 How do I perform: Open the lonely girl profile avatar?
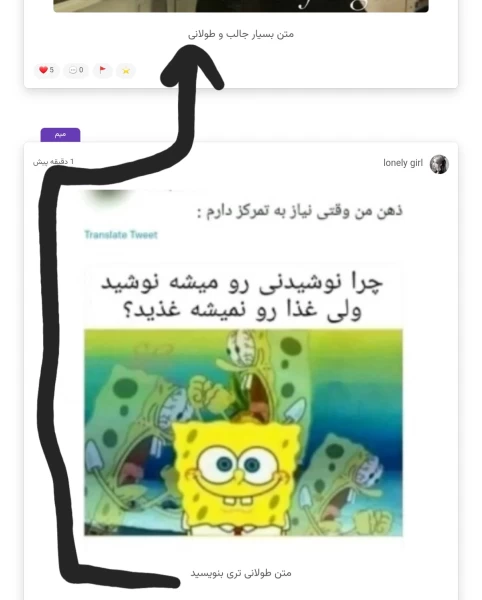(439, 164)
